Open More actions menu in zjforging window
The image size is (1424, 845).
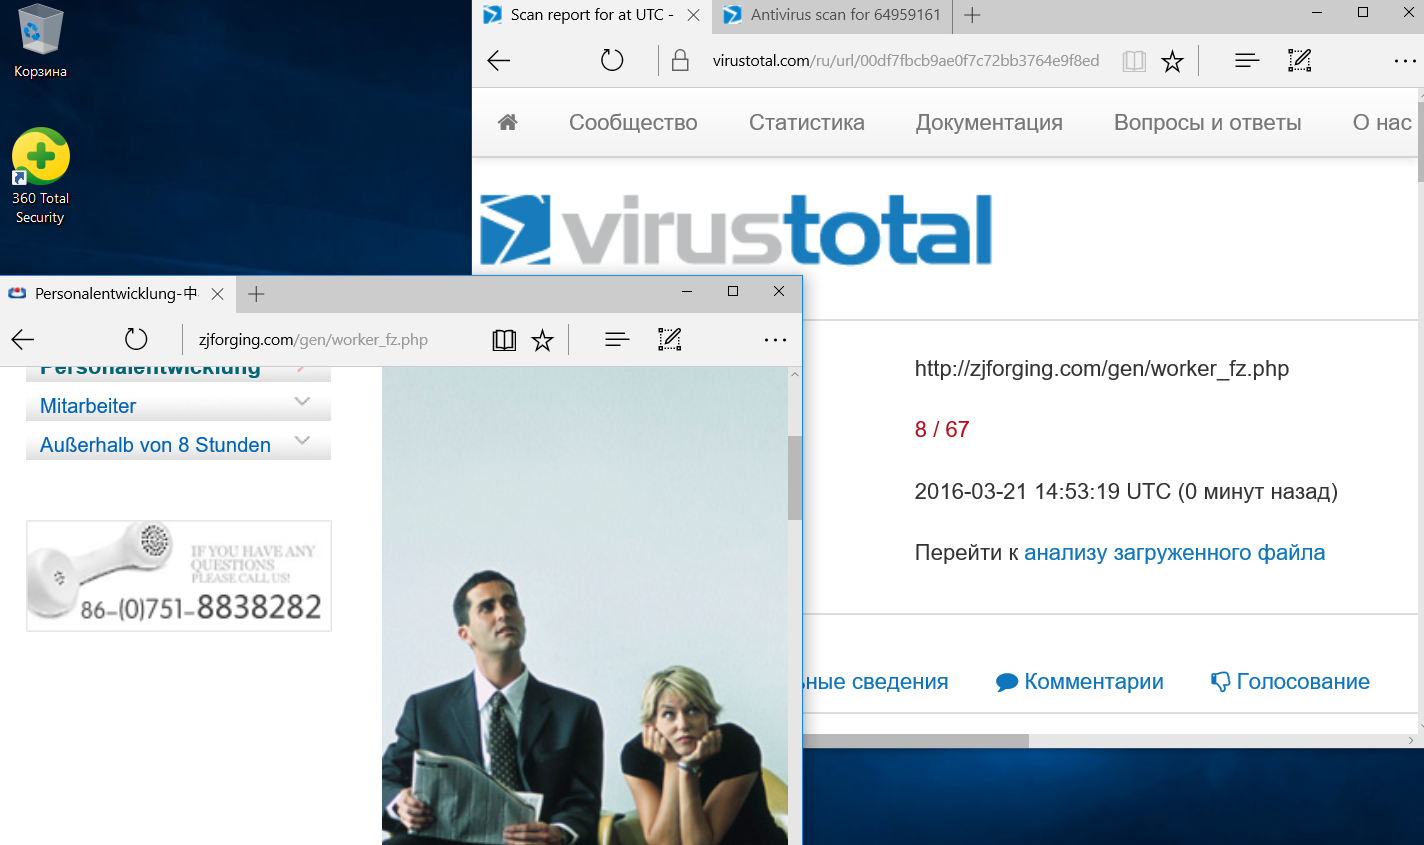[x=775, y=340]
